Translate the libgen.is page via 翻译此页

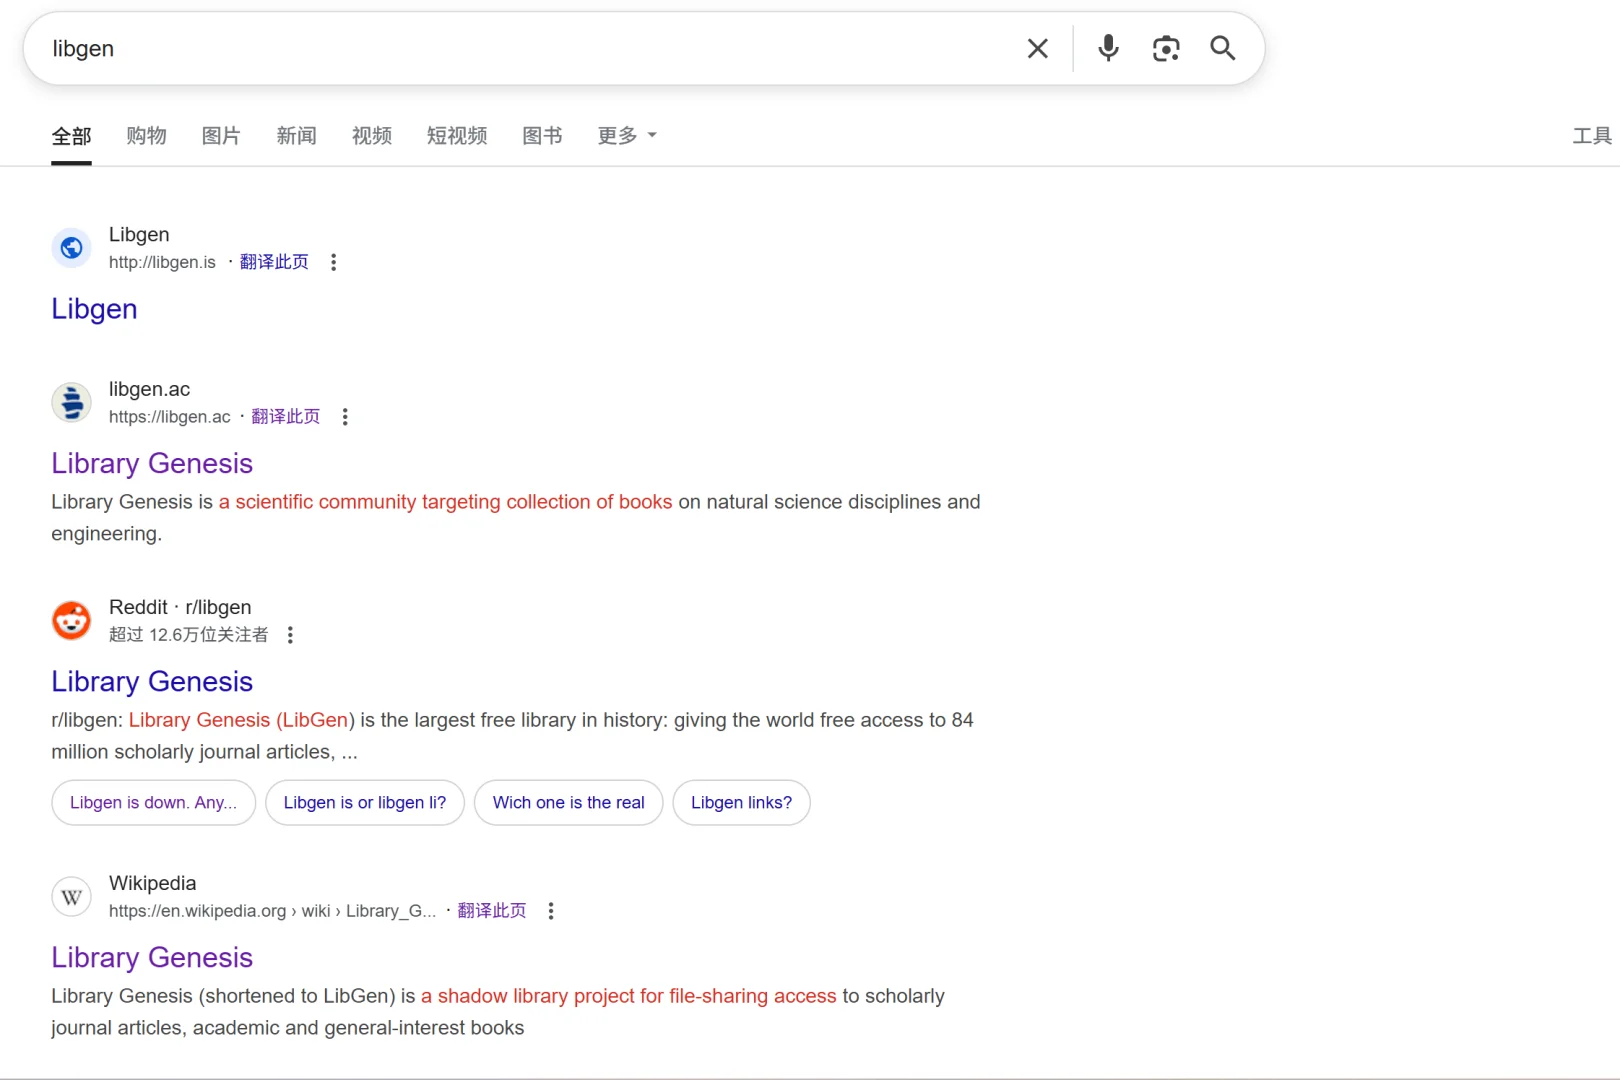point(274,262)
